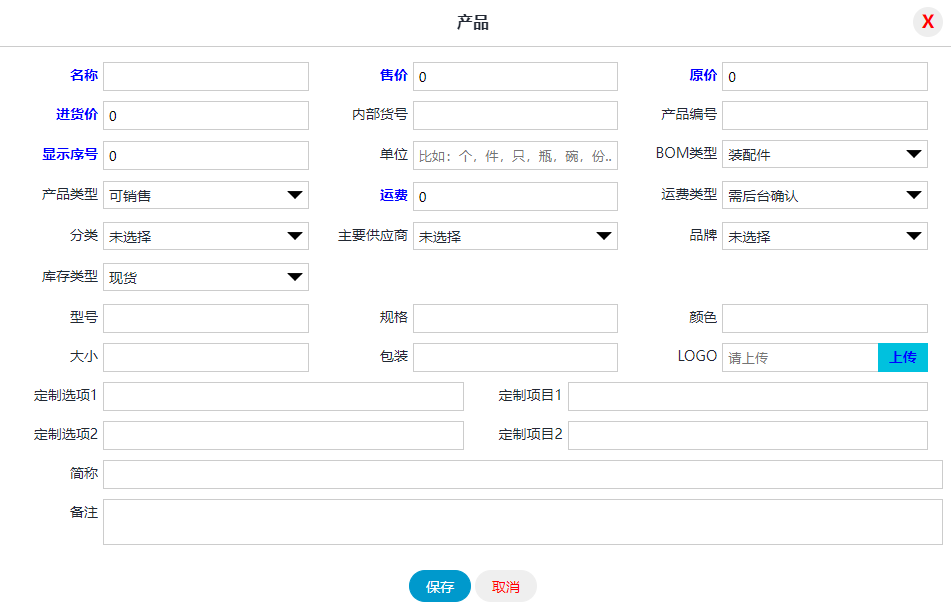
Task: Expand the 品牌 dropdown
Action: (824, 236)
